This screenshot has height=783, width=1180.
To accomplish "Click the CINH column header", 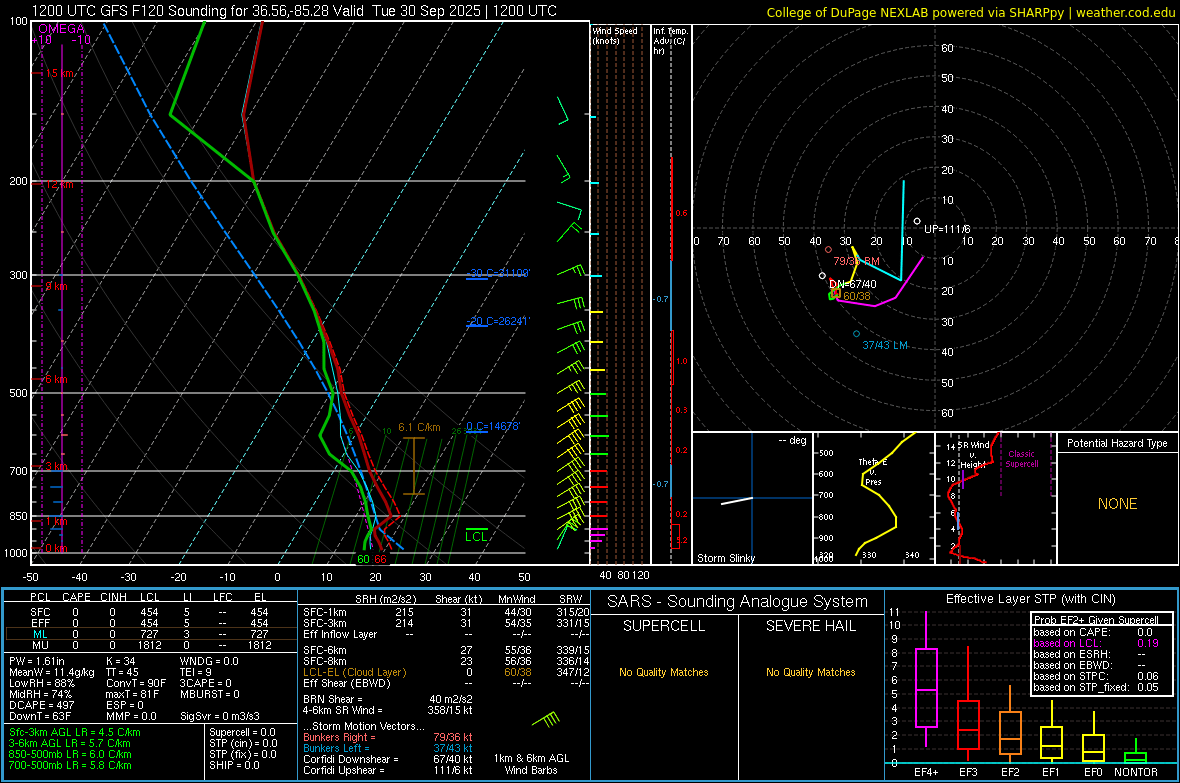I will click(113, 597).
